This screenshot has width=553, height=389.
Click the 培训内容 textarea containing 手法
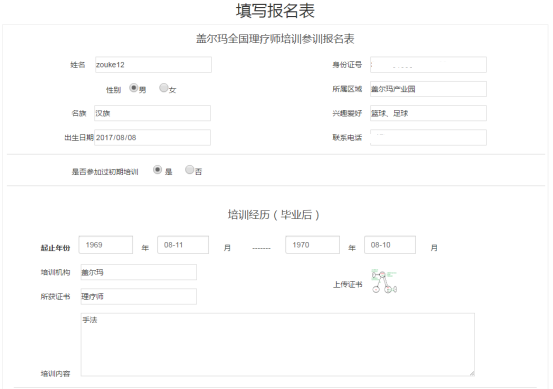tap(277, 344)
